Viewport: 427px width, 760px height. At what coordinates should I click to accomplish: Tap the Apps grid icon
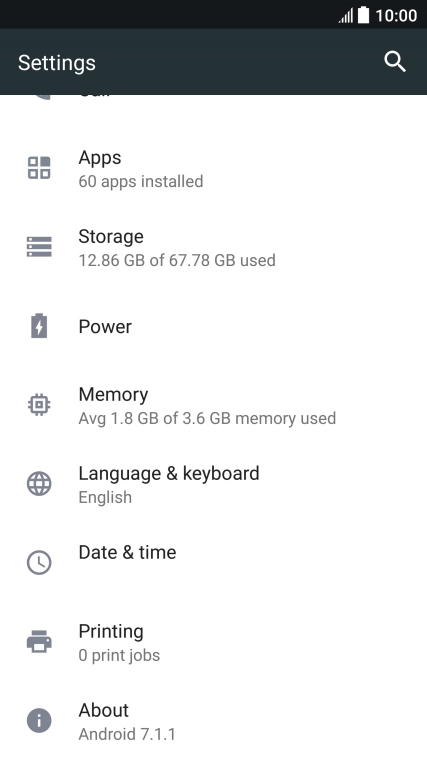coord(39,168)
